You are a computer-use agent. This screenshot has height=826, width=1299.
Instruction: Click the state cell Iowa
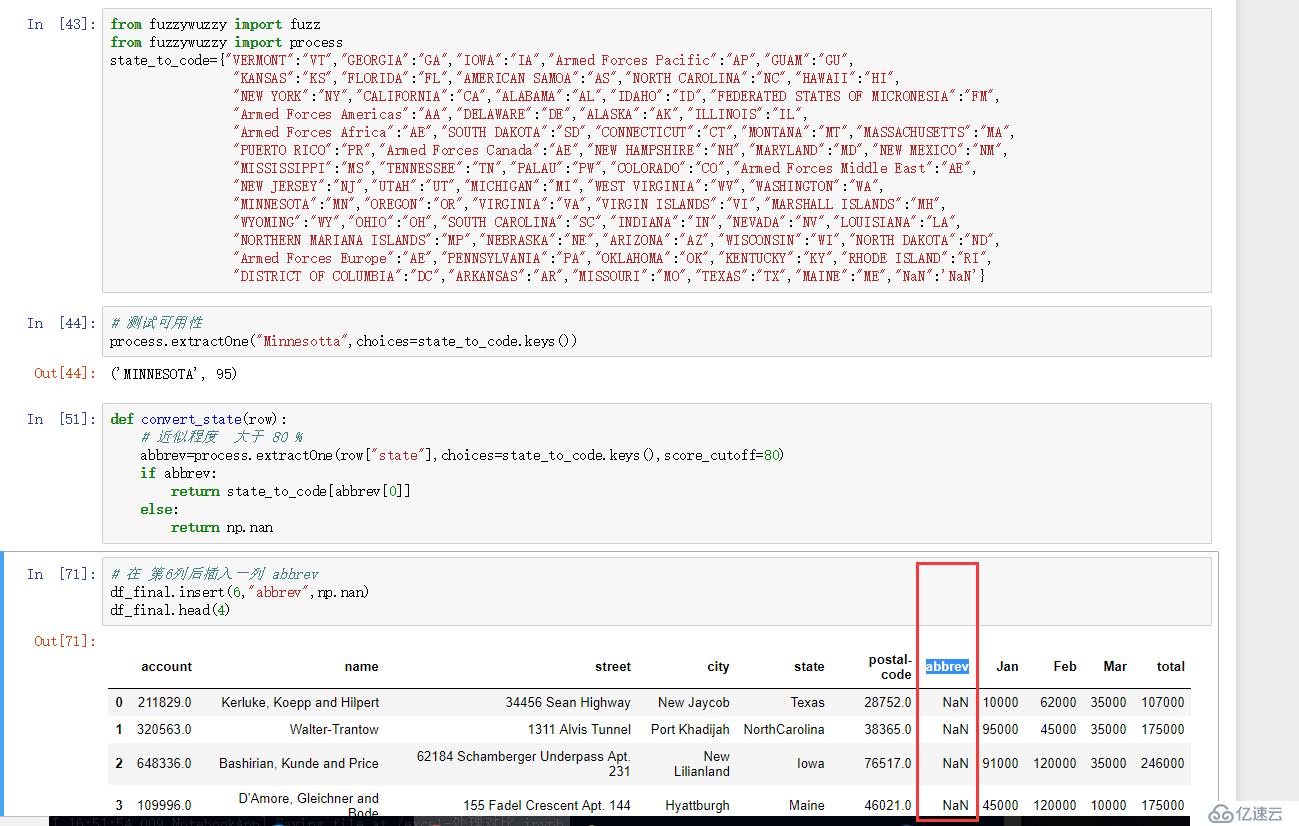811,763
